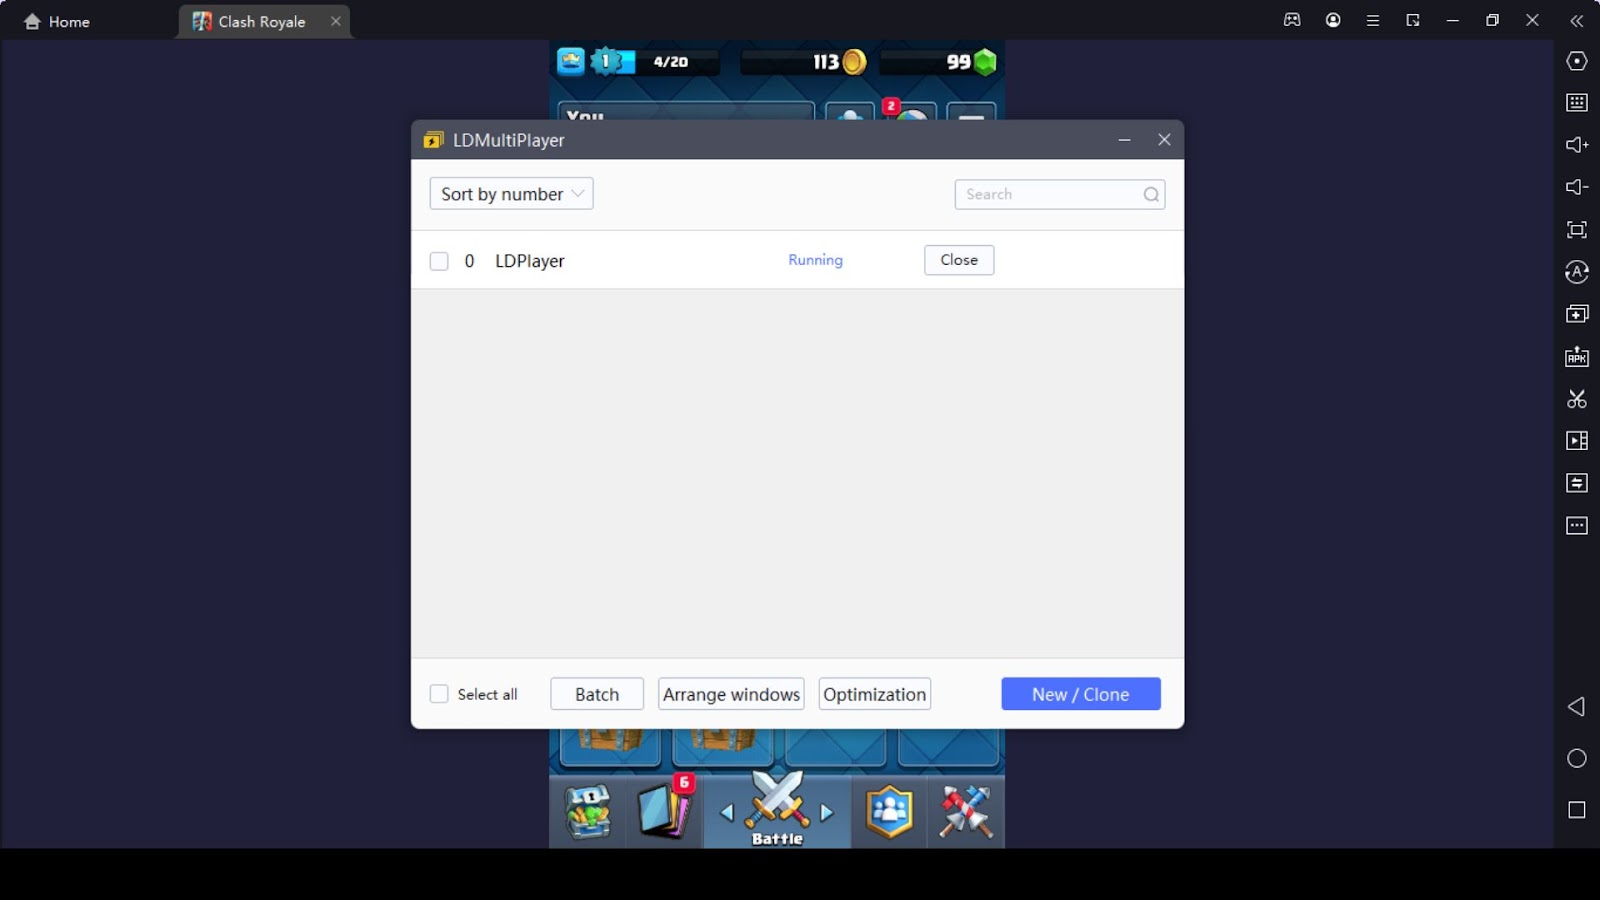Open the user account icon
The height and width of the screenshot is (900, 1600).
[1333, 20]
